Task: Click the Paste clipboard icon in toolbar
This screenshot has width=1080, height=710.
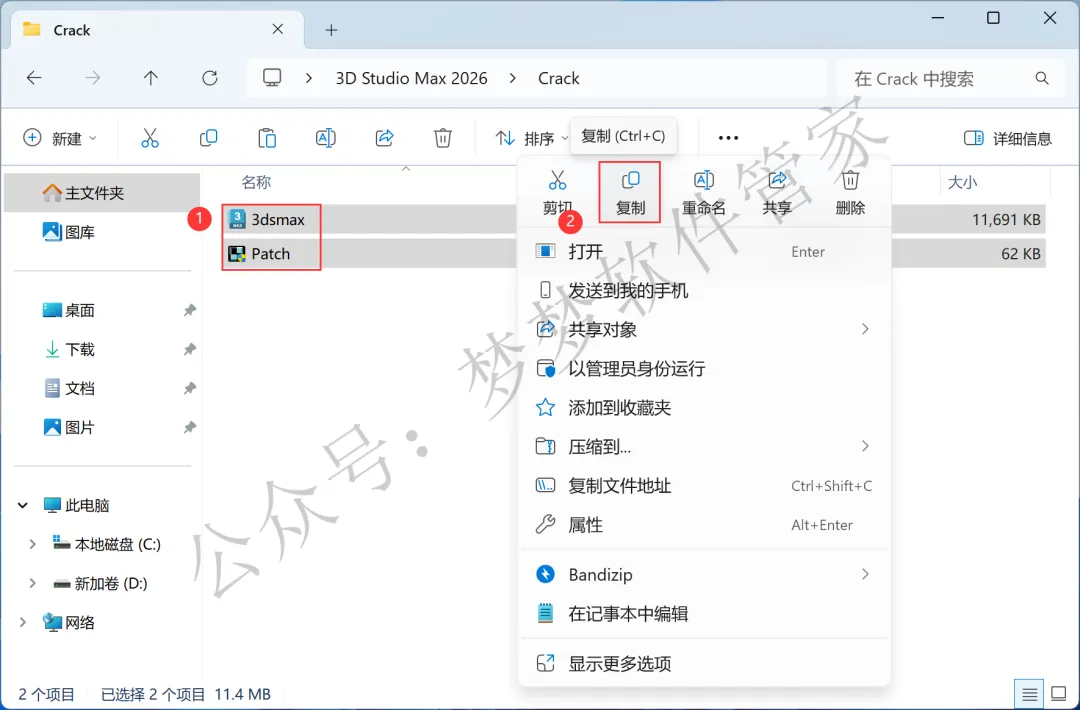Action: (267, 138)
